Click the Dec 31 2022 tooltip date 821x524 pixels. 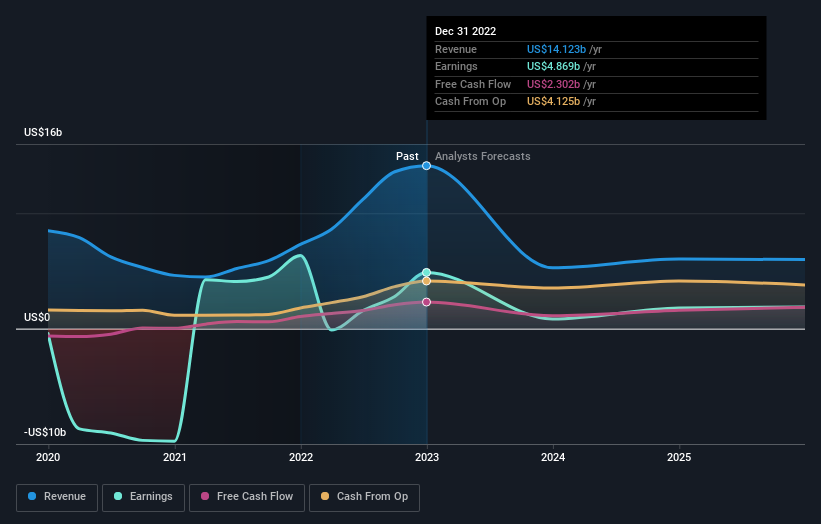(x=465, y=31)
